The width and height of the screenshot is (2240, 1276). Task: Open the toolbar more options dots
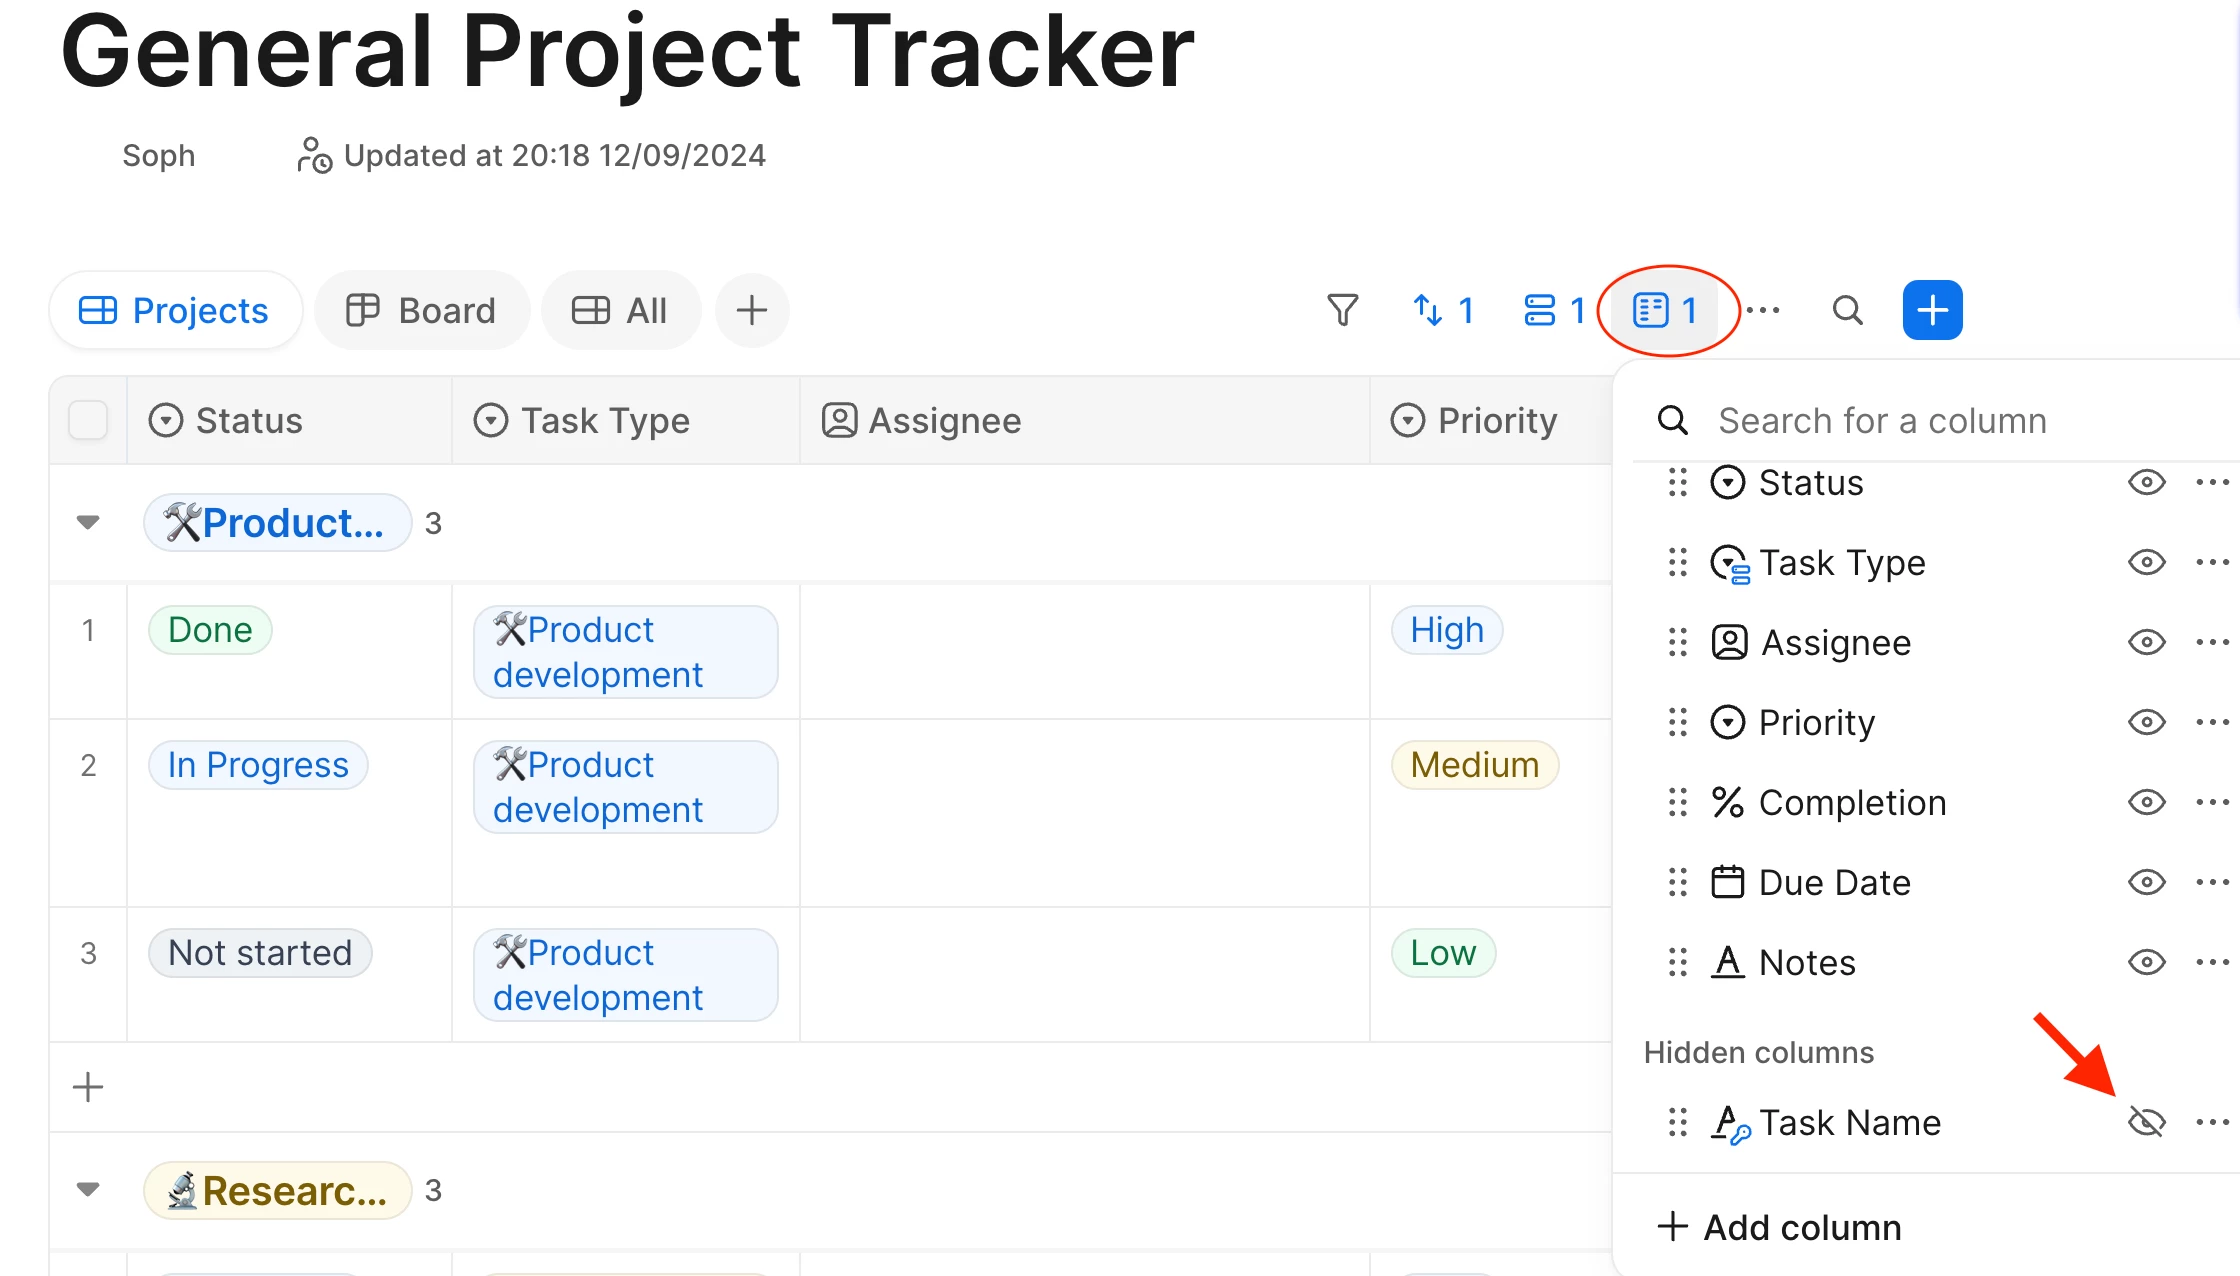[1763, 310]
